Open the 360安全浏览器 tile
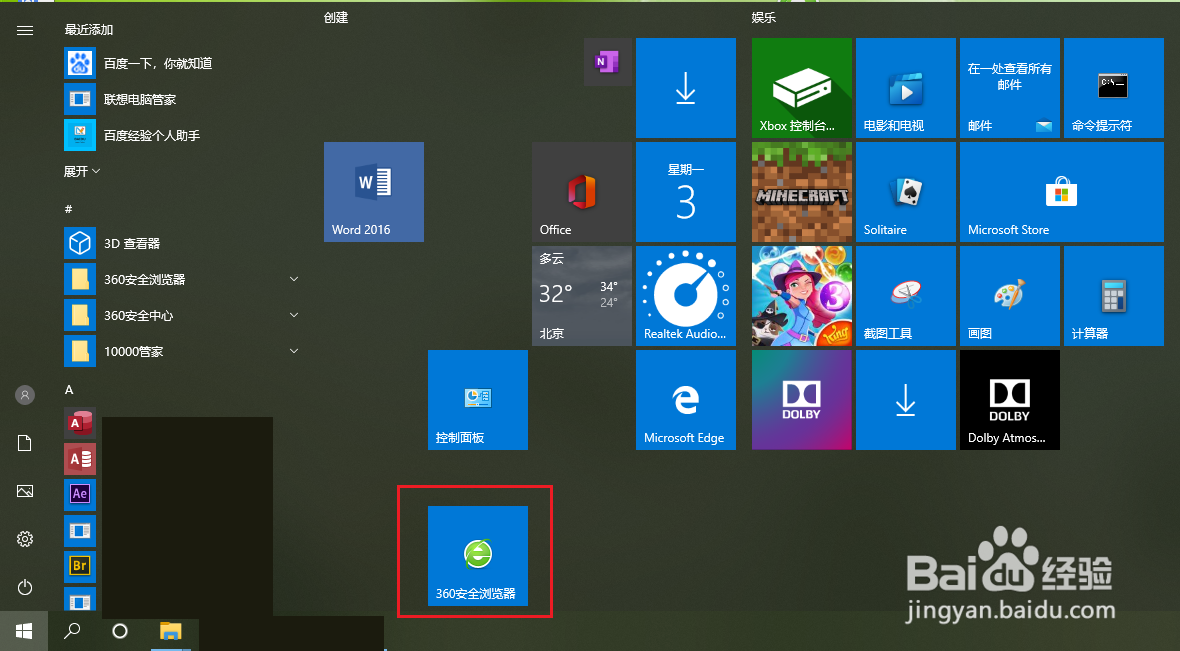This screenshot has height=651, width=1180. [x=477, y=555]
